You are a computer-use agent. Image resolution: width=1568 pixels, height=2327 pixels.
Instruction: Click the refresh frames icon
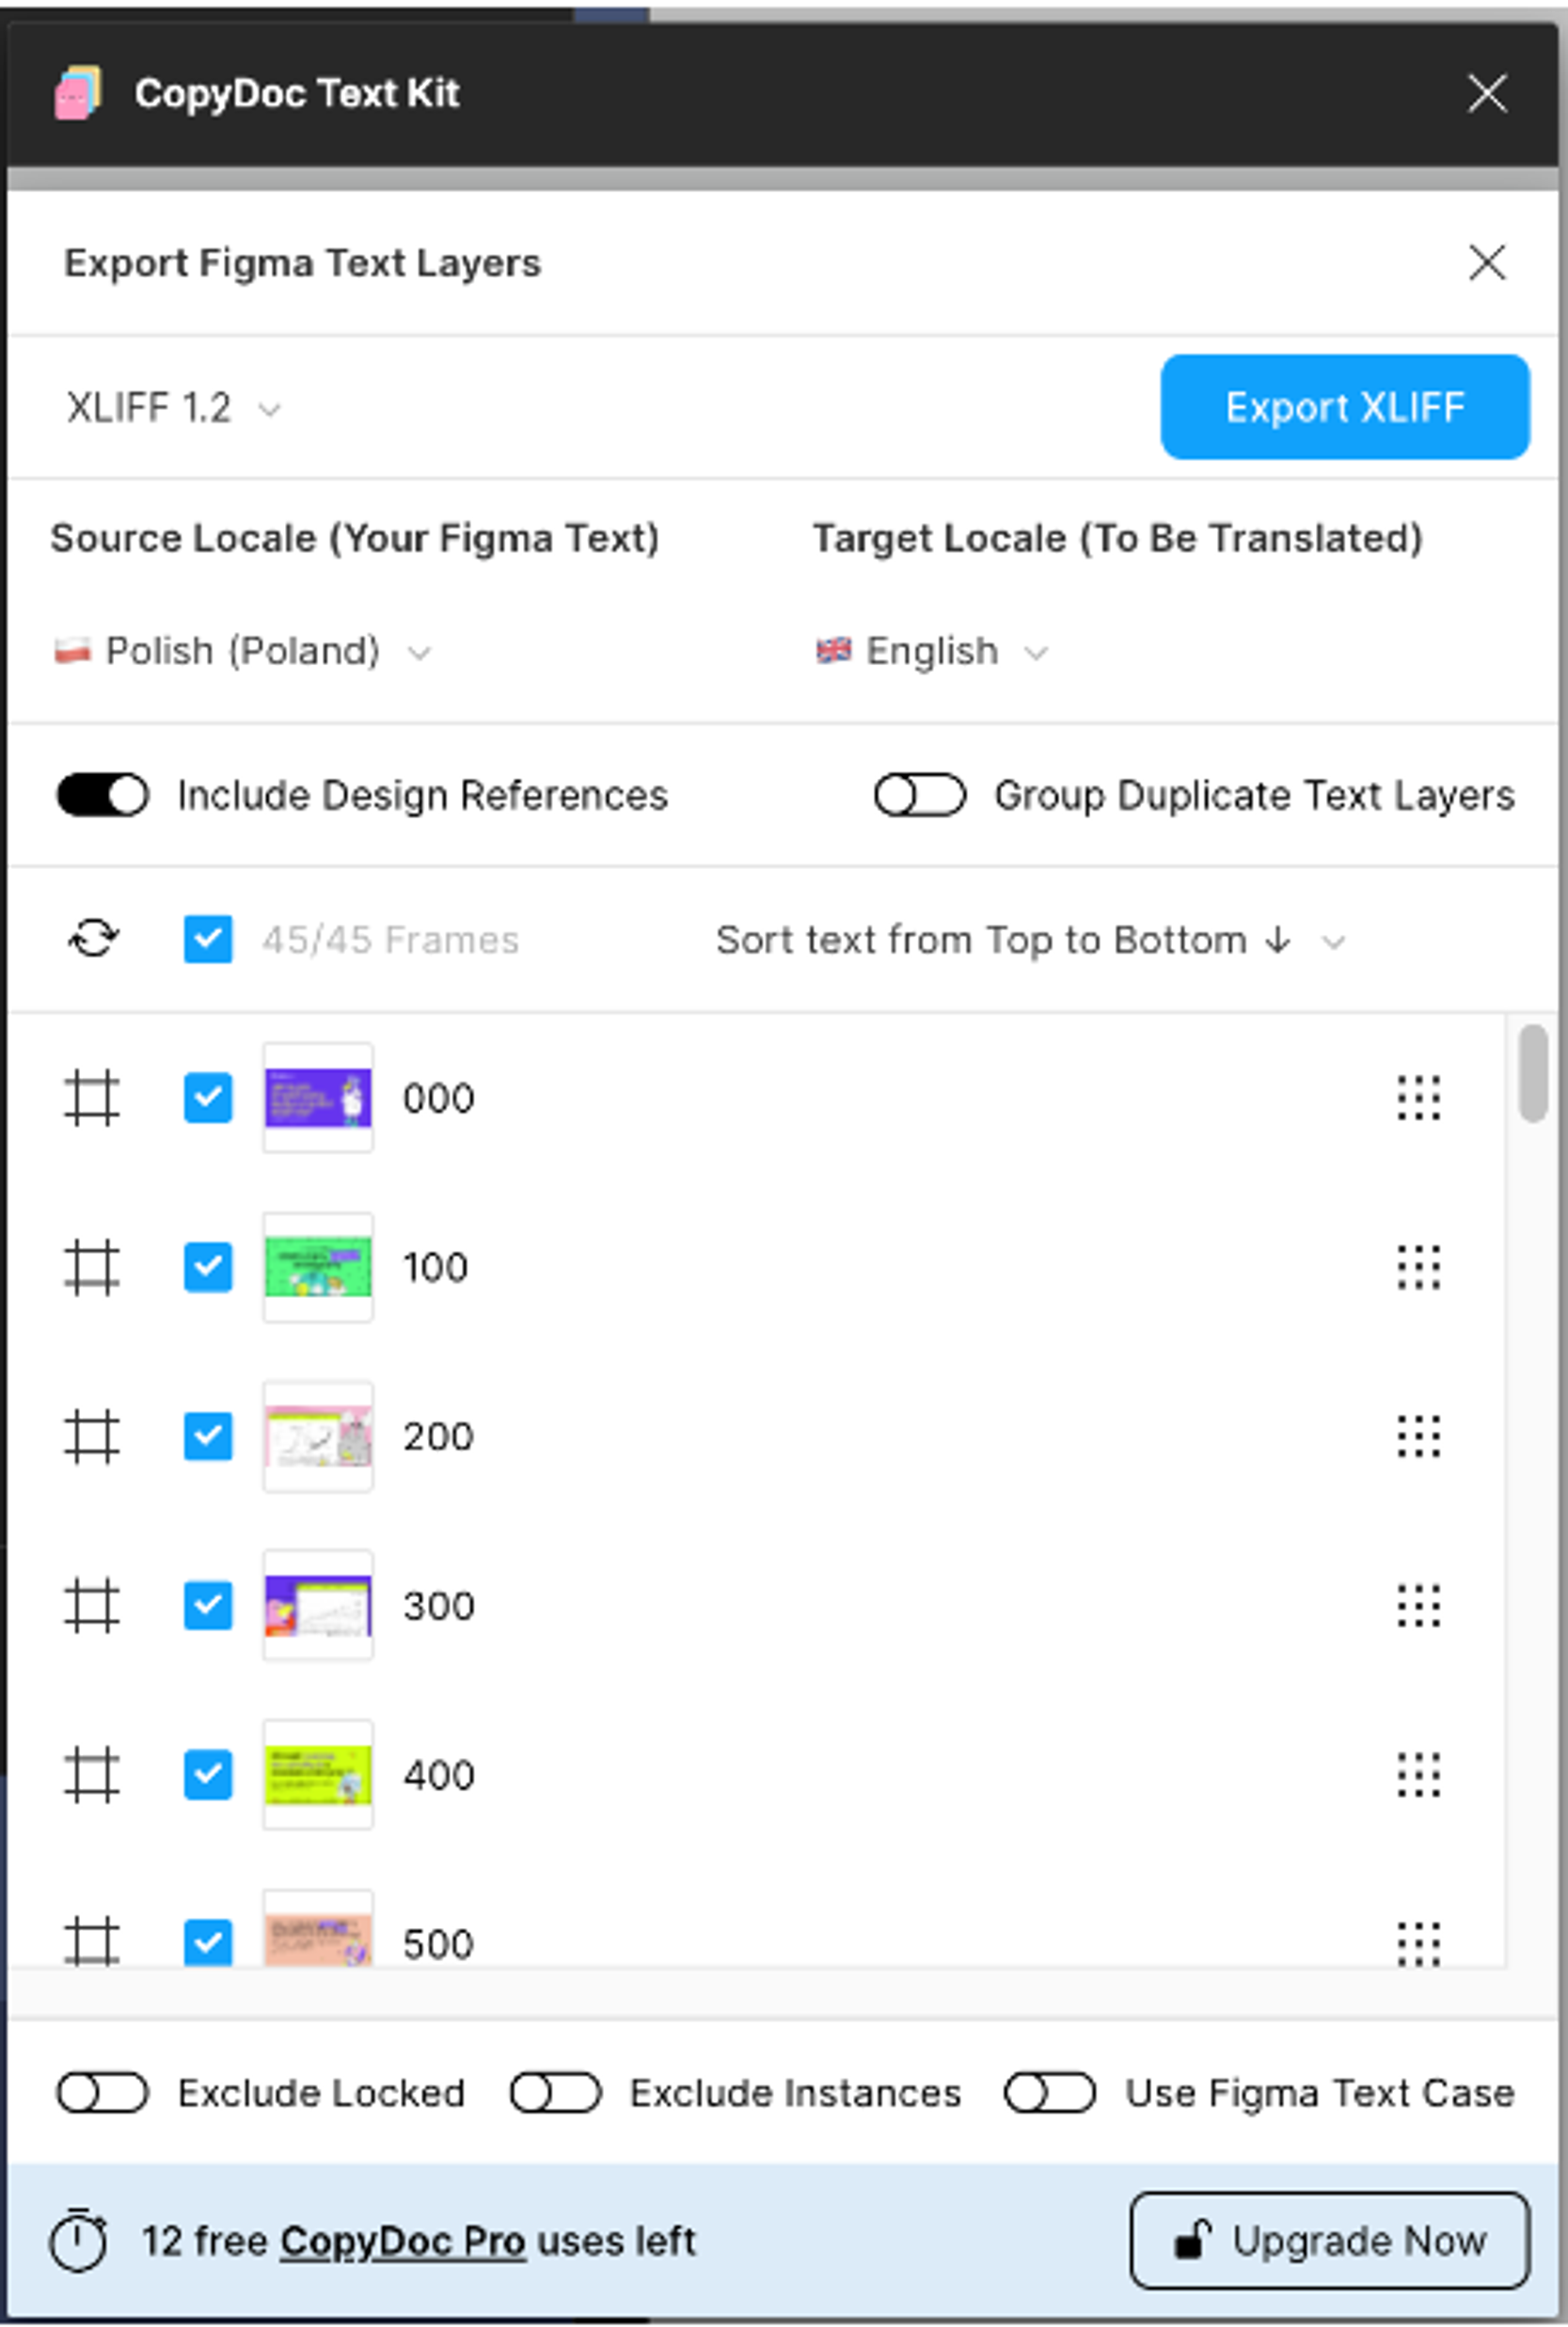point(95,938)
